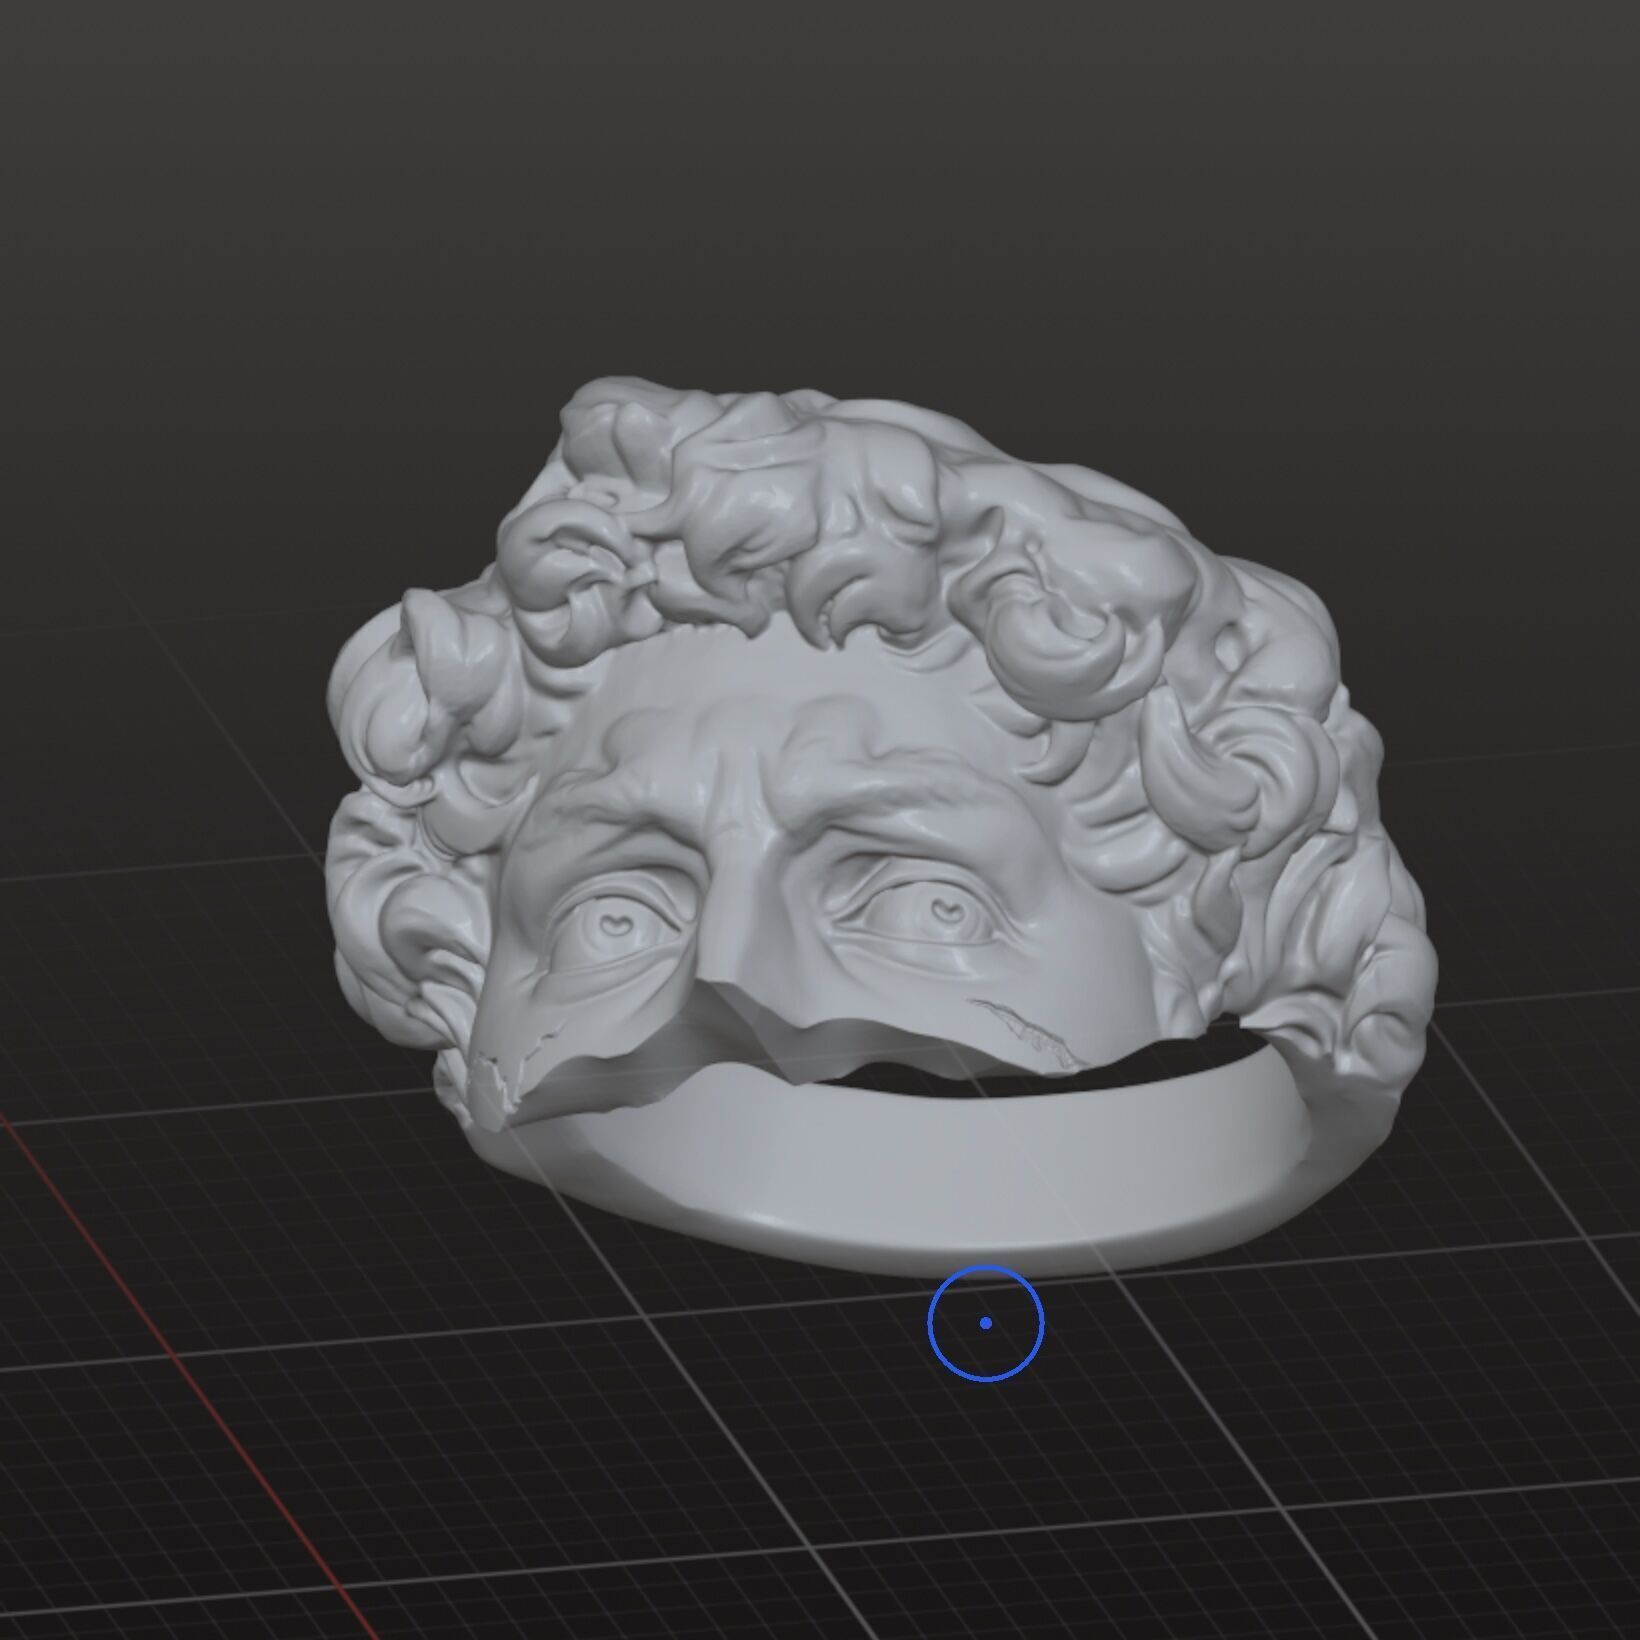Click the center dot of blue brush cursor
Viewport: 1640px width, 1640px height.
[986, 1323]
